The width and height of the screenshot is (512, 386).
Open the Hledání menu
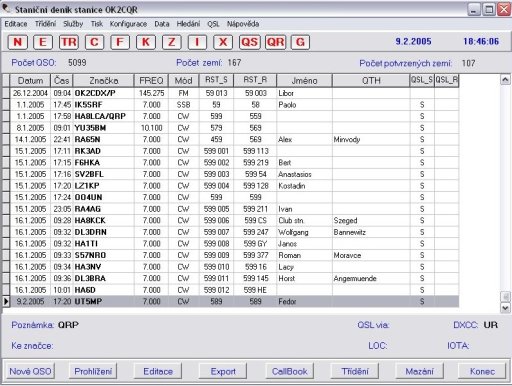(x=188, y=24)
